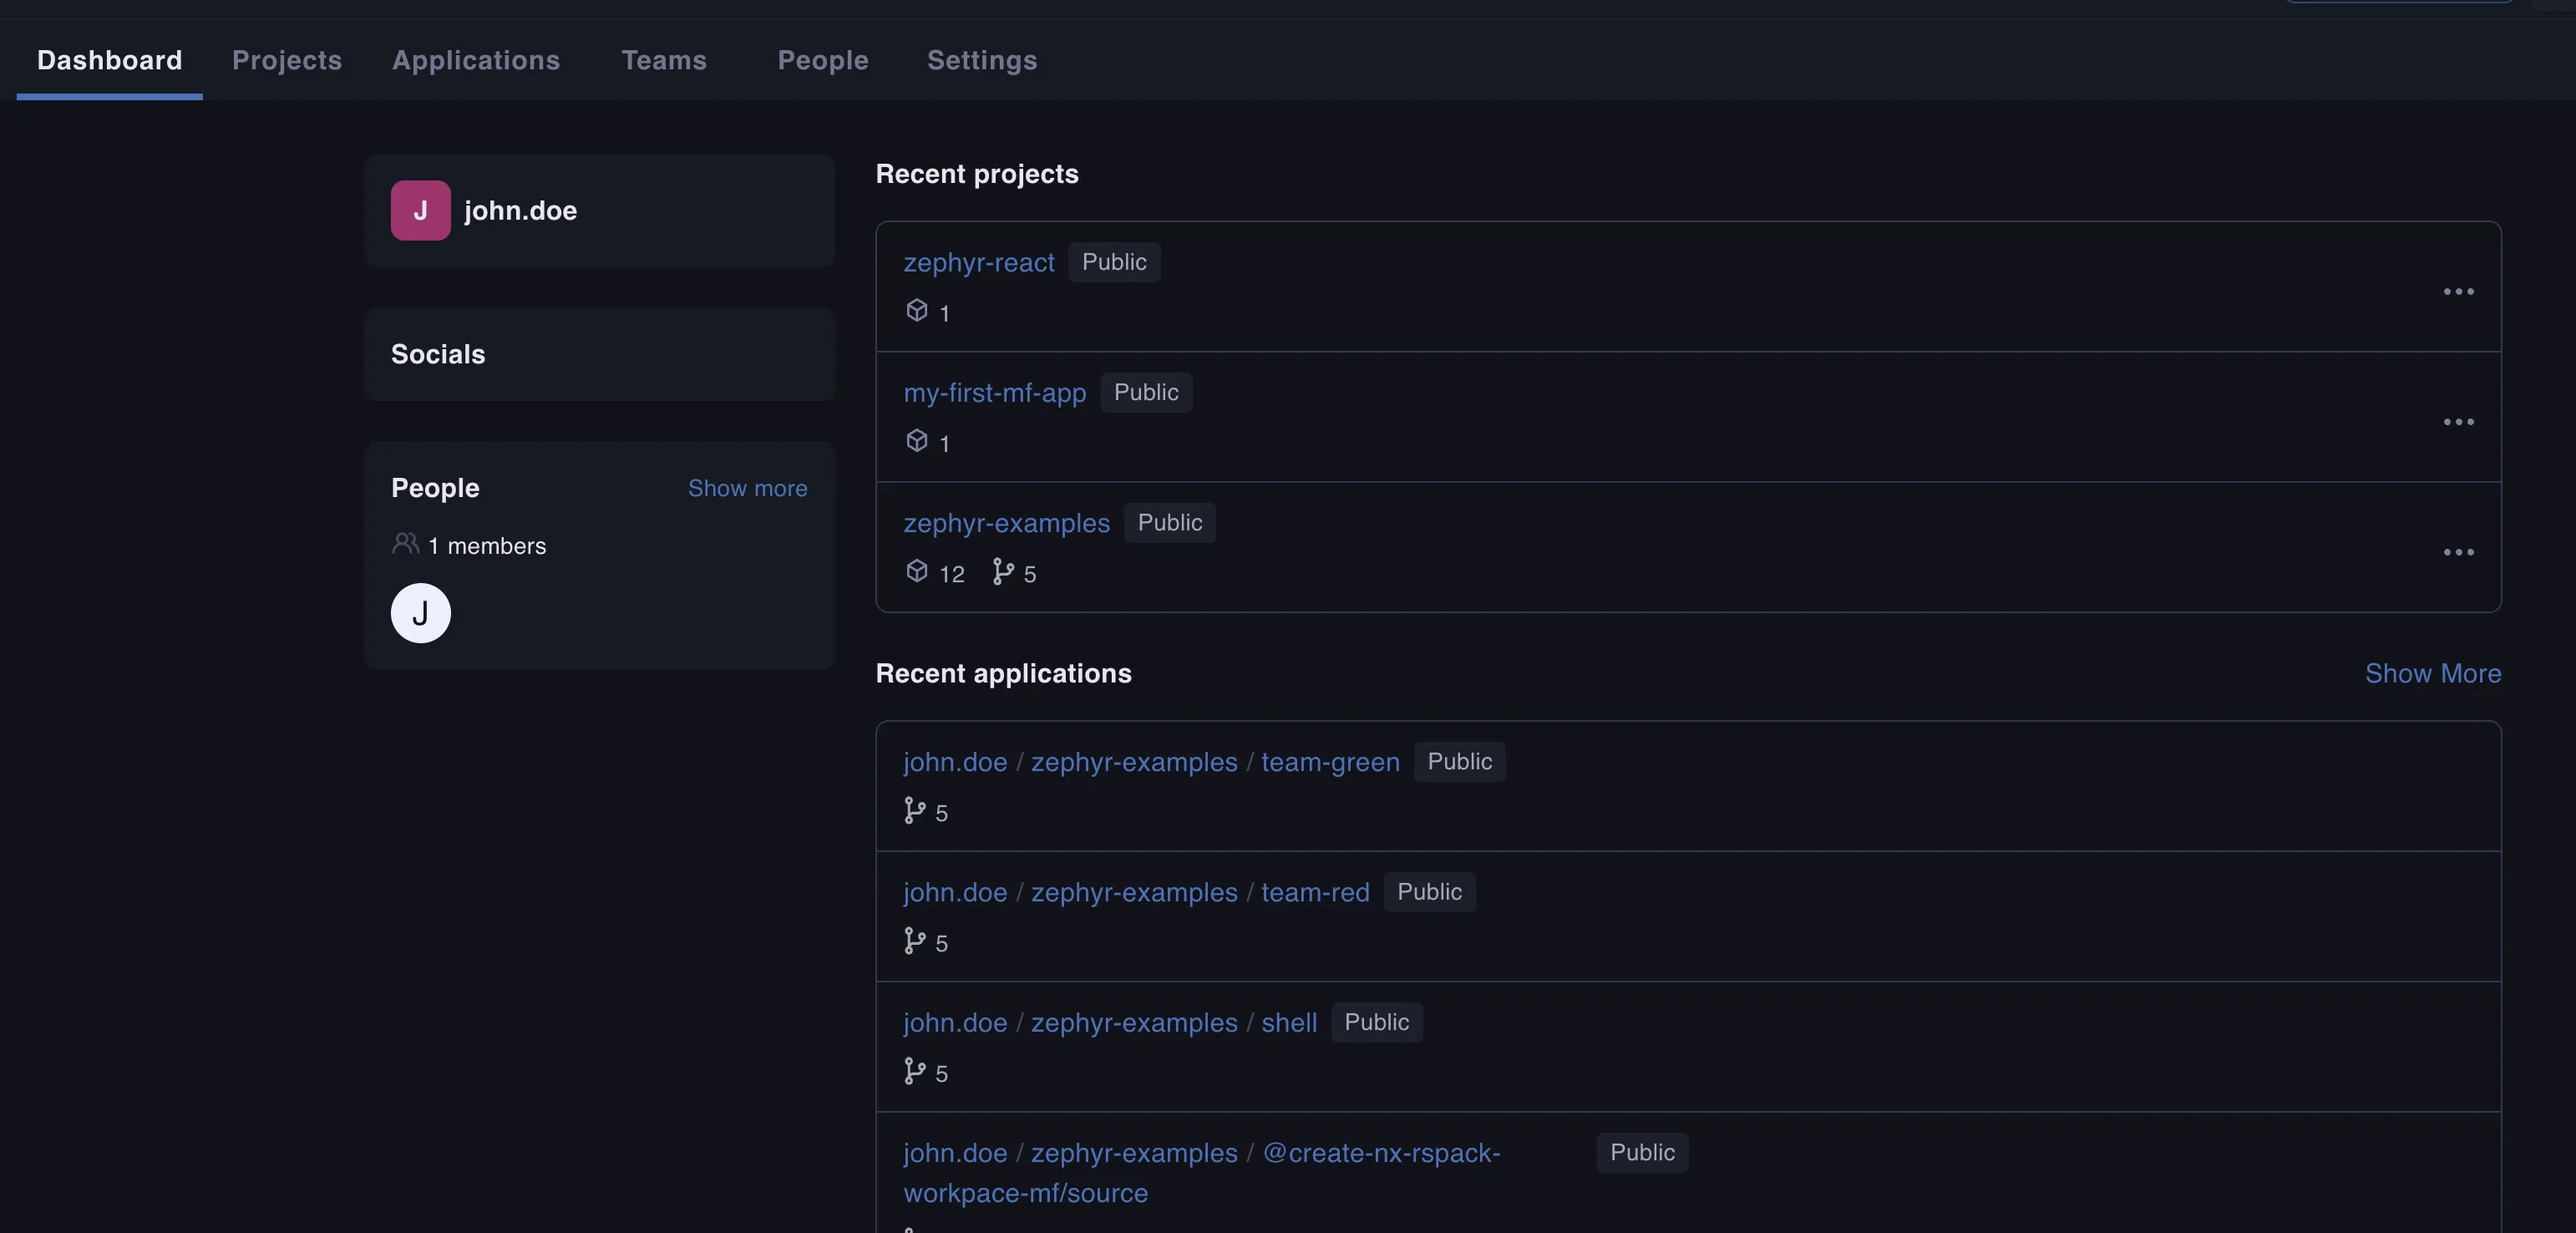Viewport: 2576px width, 1233px height.
Task: Click the branch icon under team-red application
Action: point(914,940)
